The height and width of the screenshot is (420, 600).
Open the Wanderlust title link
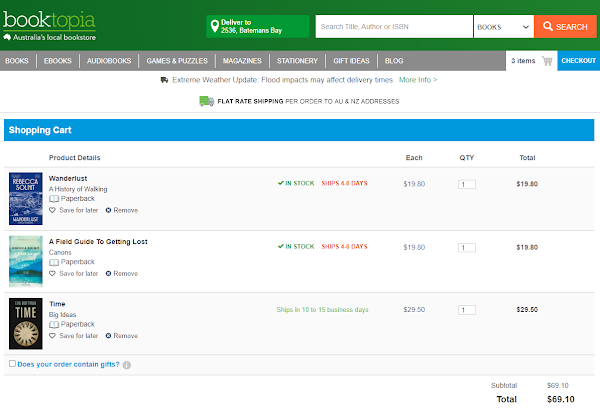click(68, 178)
